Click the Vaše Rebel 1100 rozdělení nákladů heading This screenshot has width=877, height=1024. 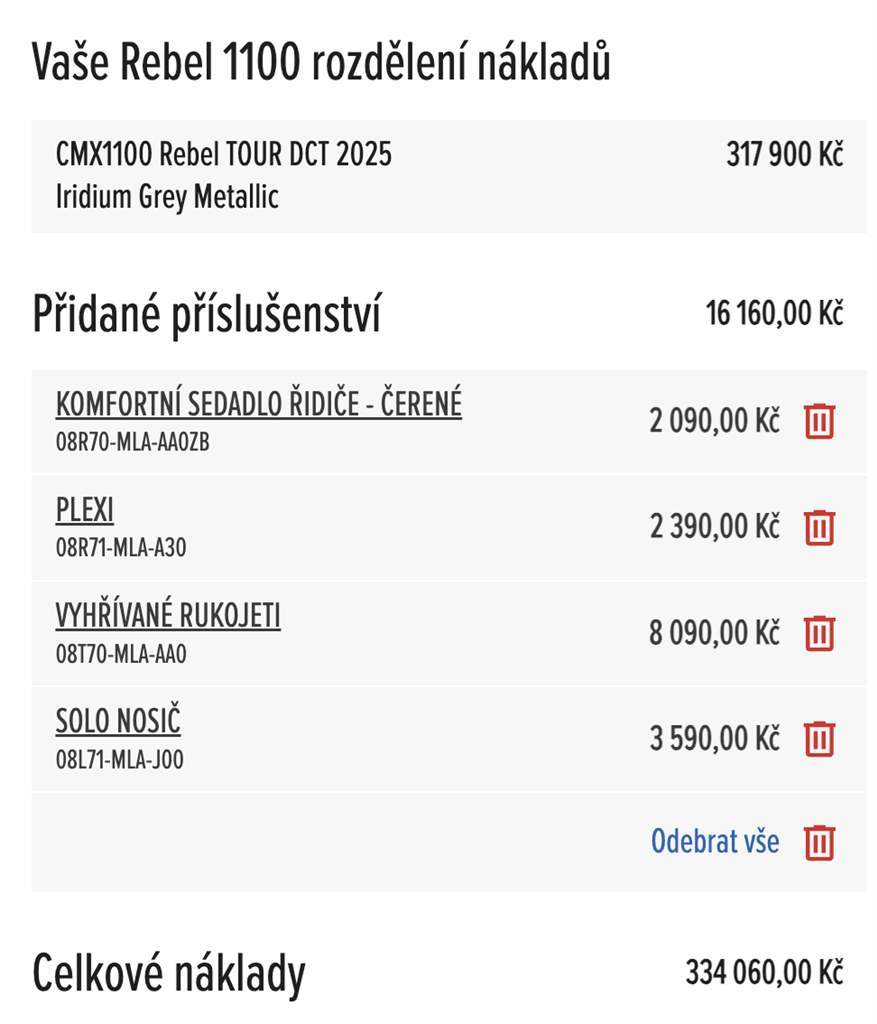(x=321, y=63)
